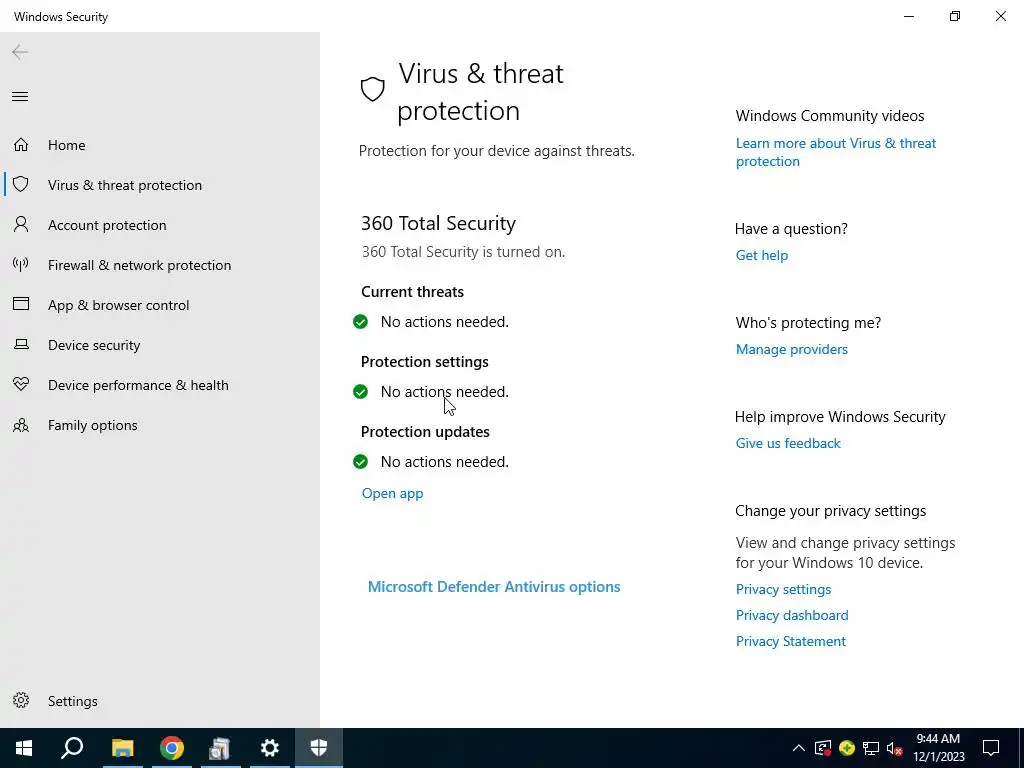Click green checkmark under Protection settings
The image size is (1024, 768).
pyautogui.click(x=360, y=391)
